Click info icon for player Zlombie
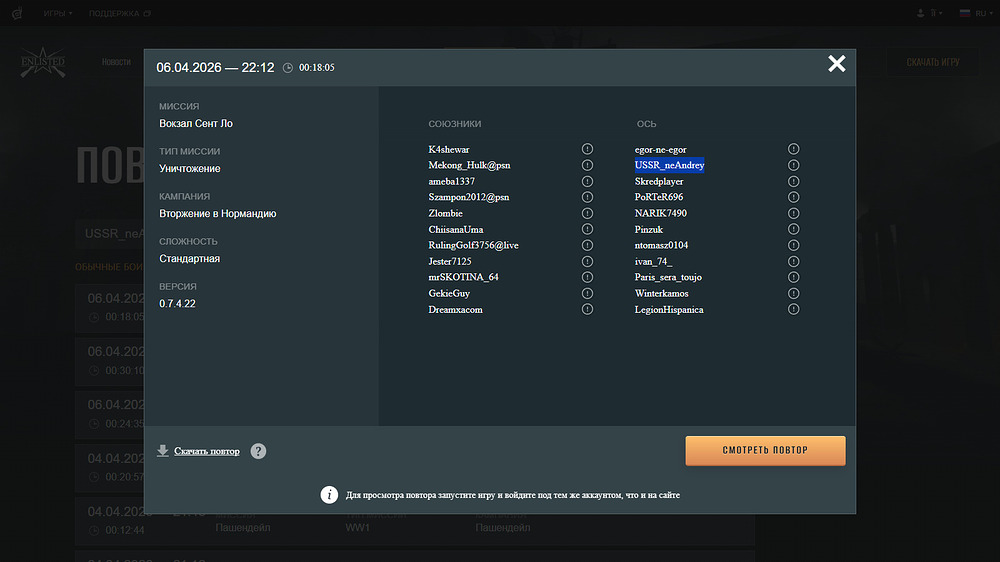This screenshot has width=1000, height=562. click(587, 213)
